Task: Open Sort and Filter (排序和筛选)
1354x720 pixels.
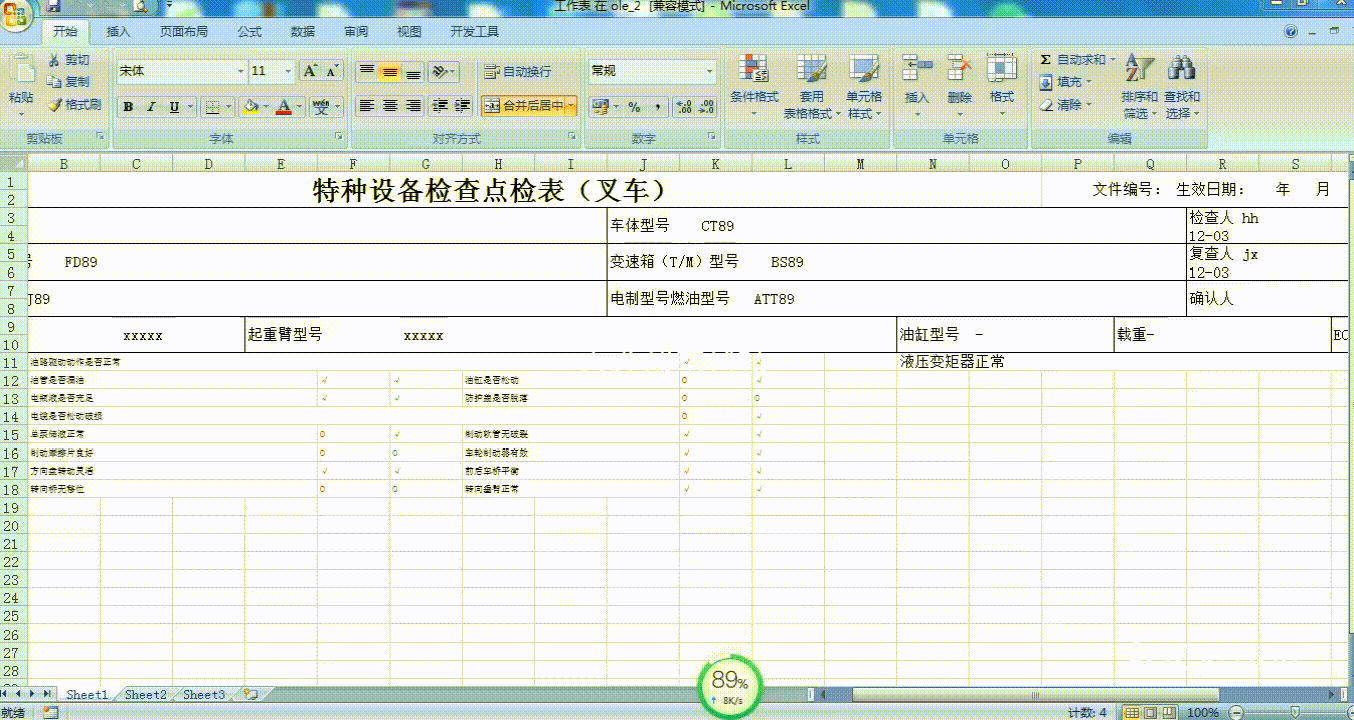Action: (1138, 70)
